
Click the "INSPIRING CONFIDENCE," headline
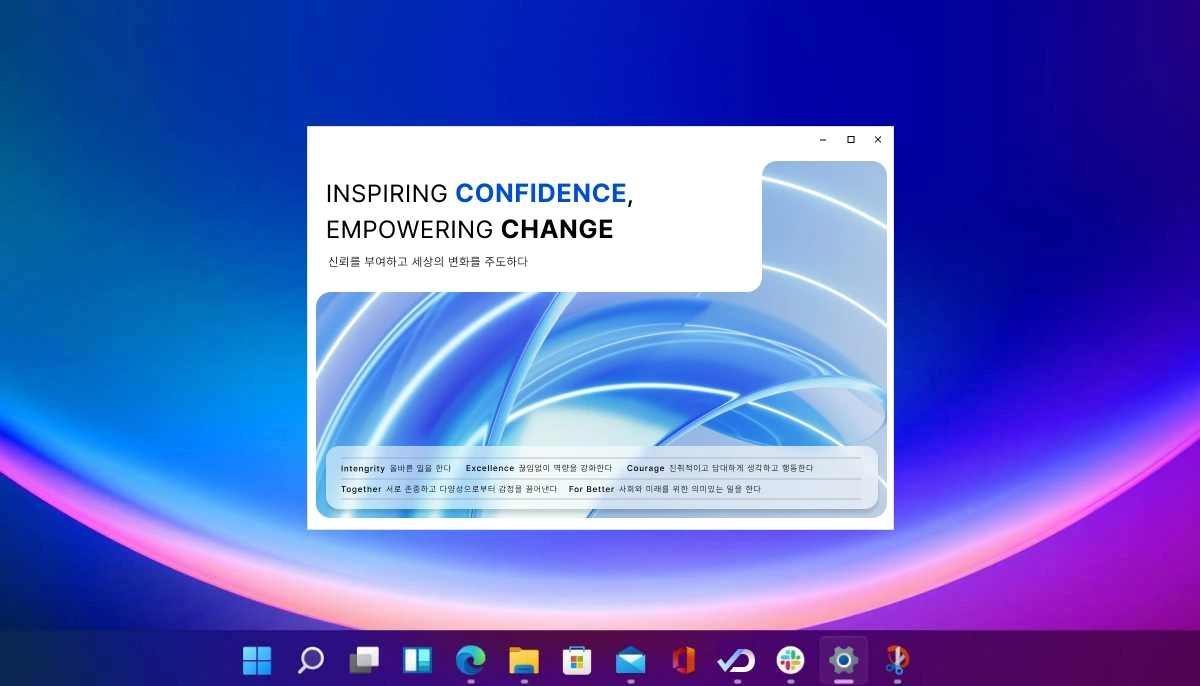click(480, 194)
